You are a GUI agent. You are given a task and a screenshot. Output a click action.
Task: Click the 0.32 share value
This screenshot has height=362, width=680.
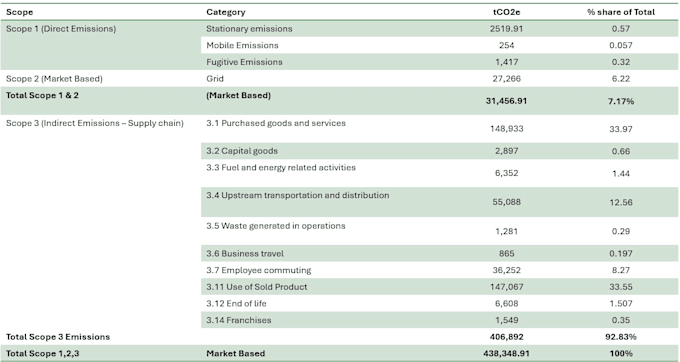click(621, 62)
